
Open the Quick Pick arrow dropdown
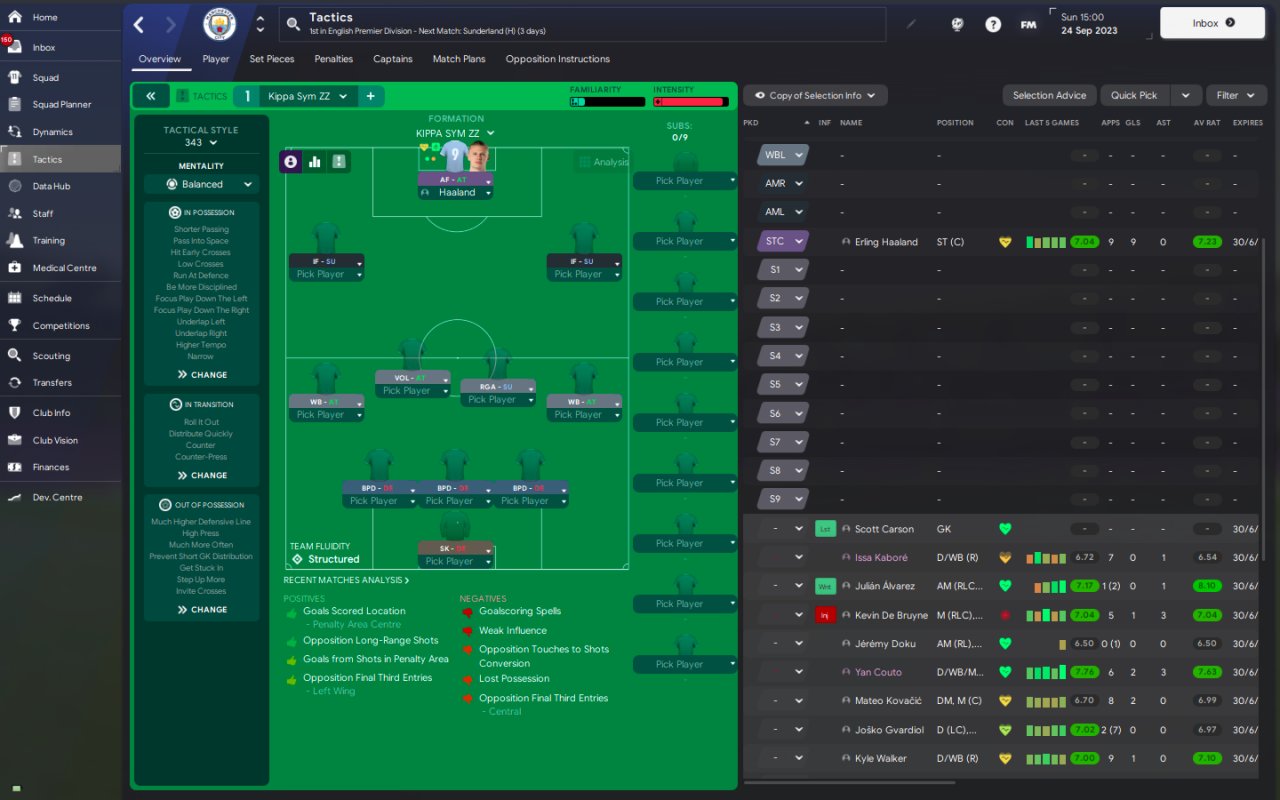tap(1185, 95)
